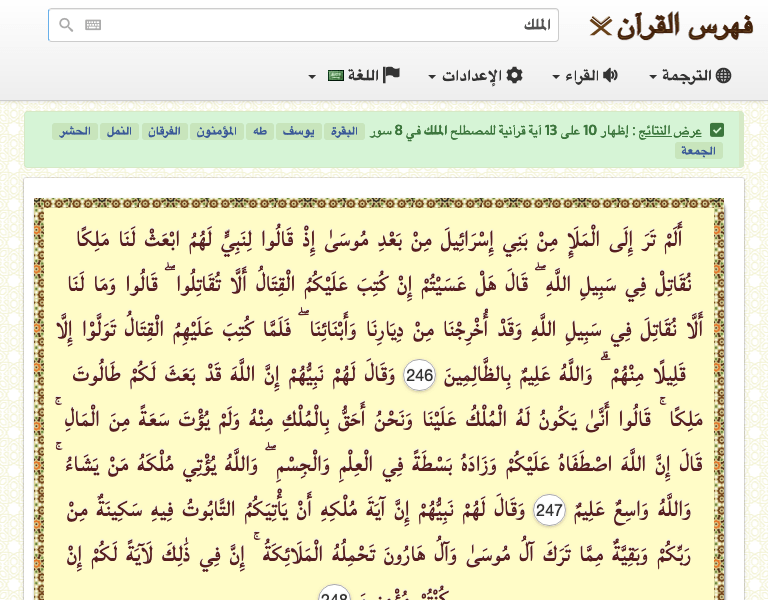Click the language flag icon
Image resolution: width=768 pixels, height=600 pixels.
click(392, 76)
